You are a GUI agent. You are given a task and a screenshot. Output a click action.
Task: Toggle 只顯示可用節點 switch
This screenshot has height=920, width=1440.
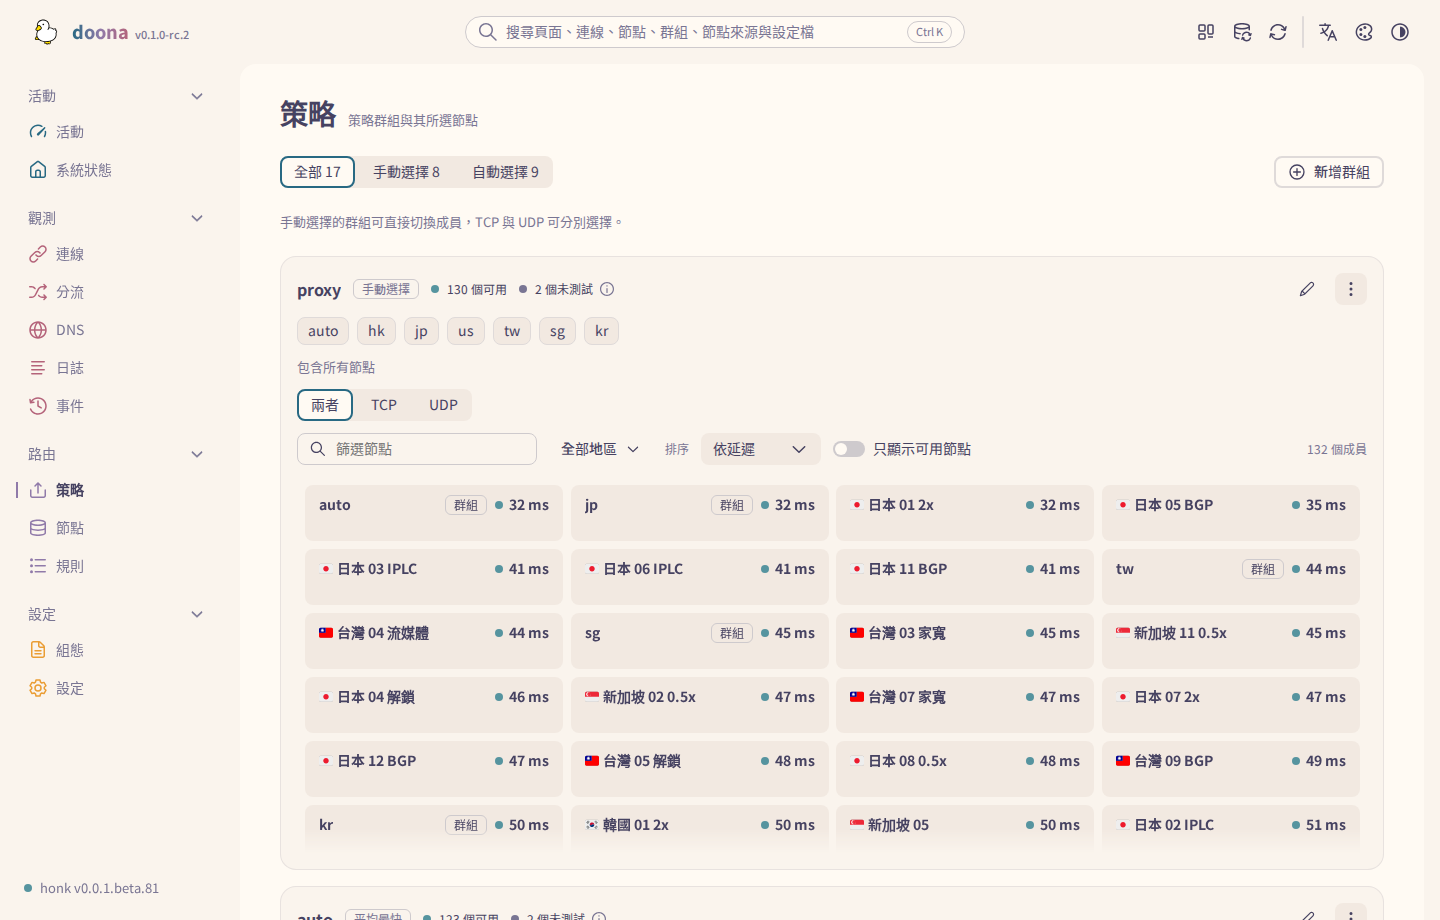point(849,449)
